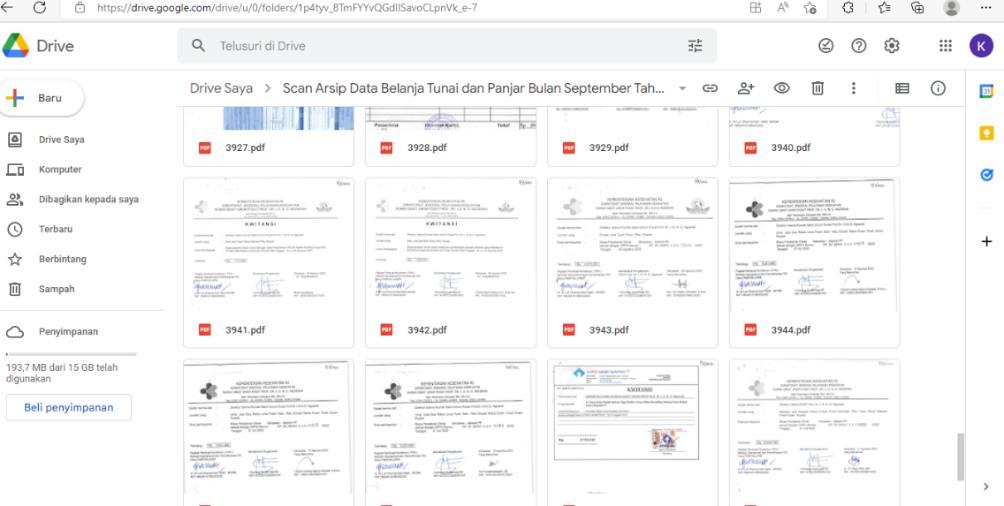Open browser profile avatar icon

tap(951, 8)
